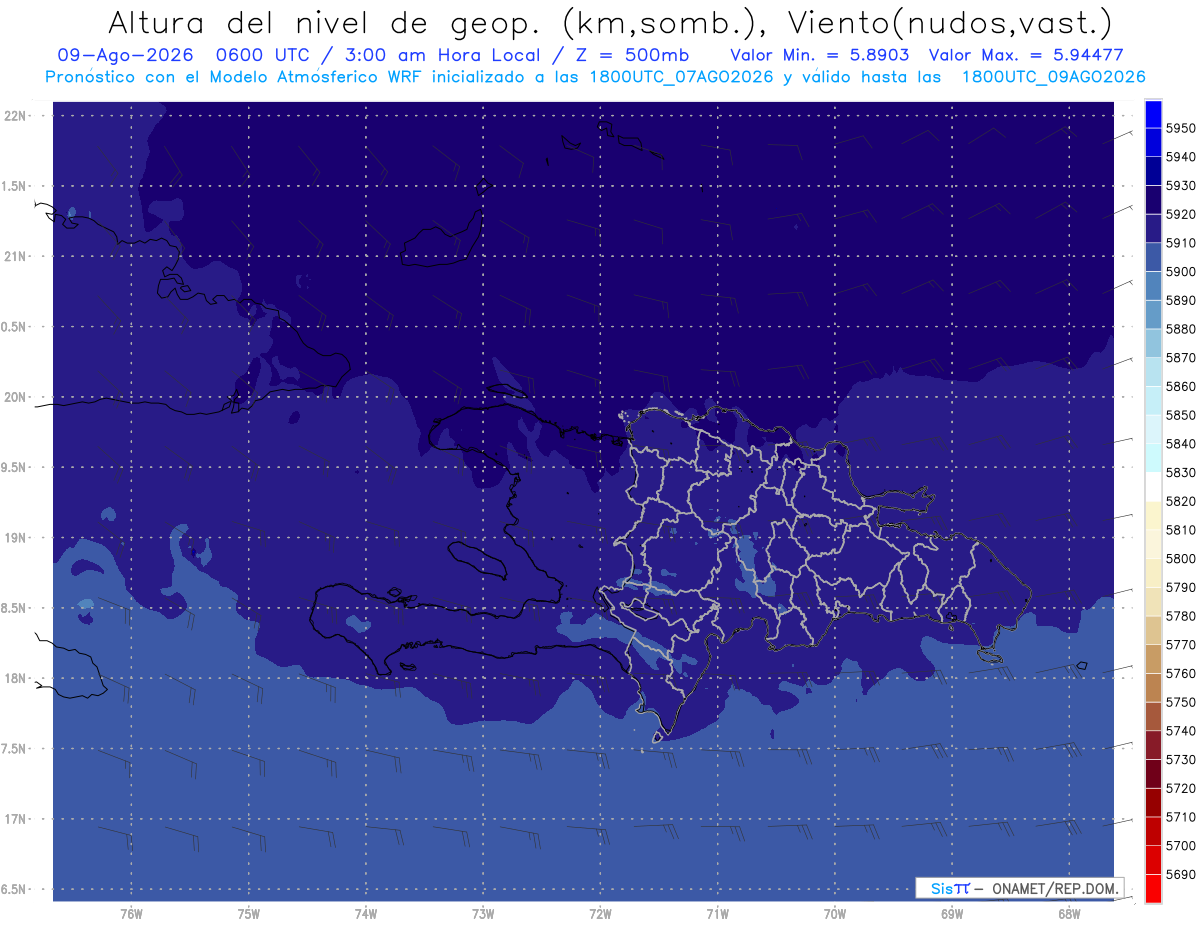
Task: Pick the dark maroon swatch between 5720 and 5730
Action: [1153, 774]
